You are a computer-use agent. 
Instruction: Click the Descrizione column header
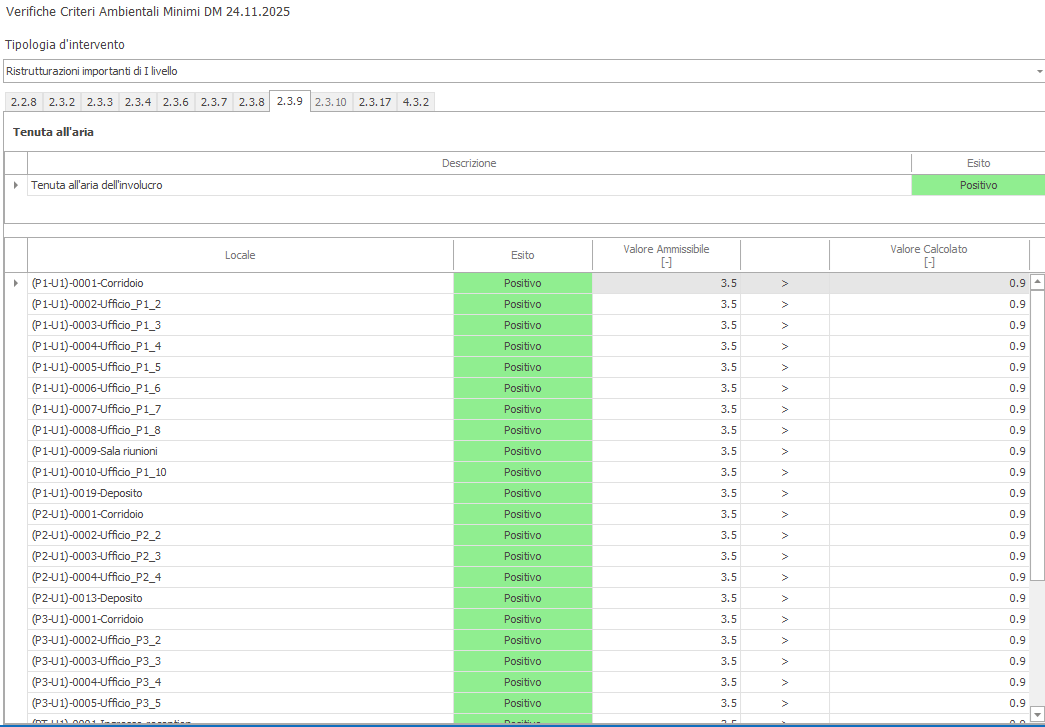point(469,163)
